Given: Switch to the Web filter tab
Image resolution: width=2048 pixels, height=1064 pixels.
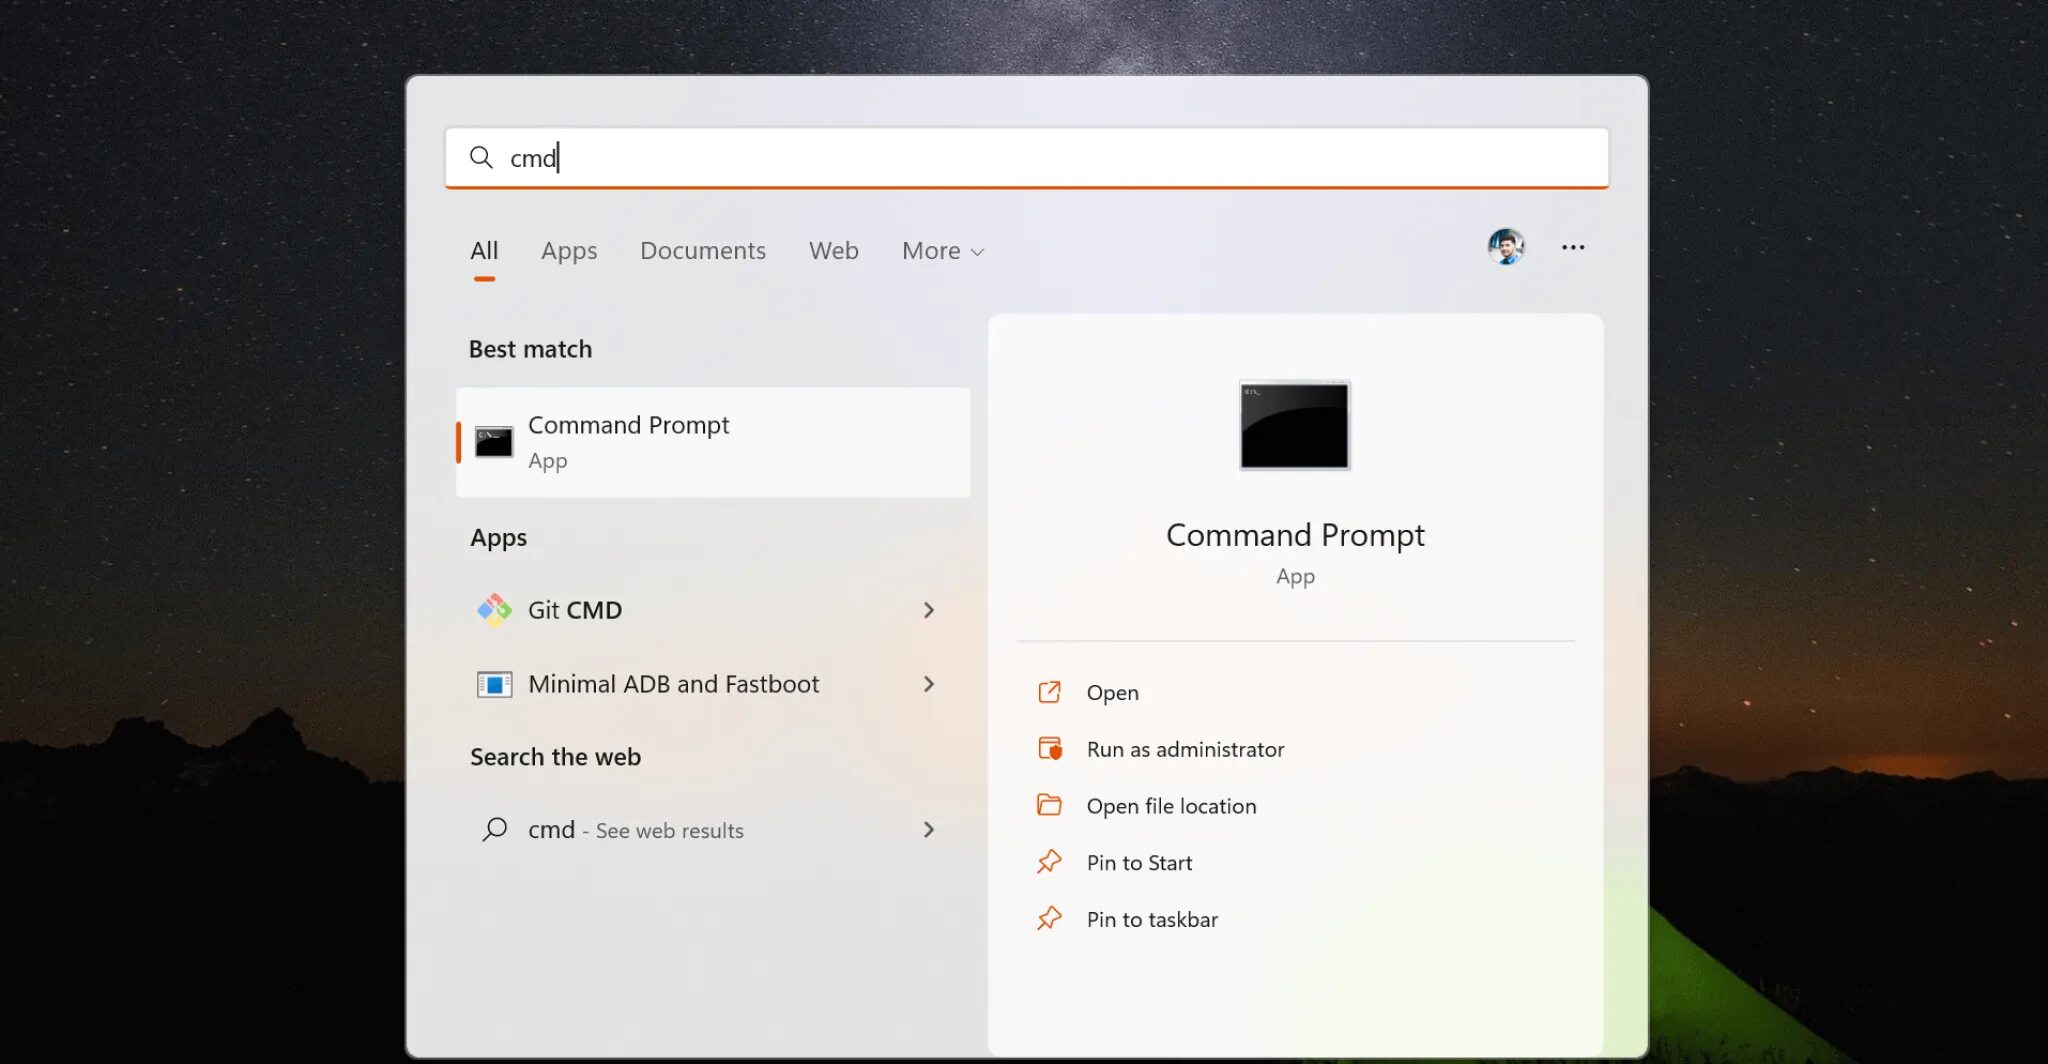Looking at the screenshot, I should [834, 251].
